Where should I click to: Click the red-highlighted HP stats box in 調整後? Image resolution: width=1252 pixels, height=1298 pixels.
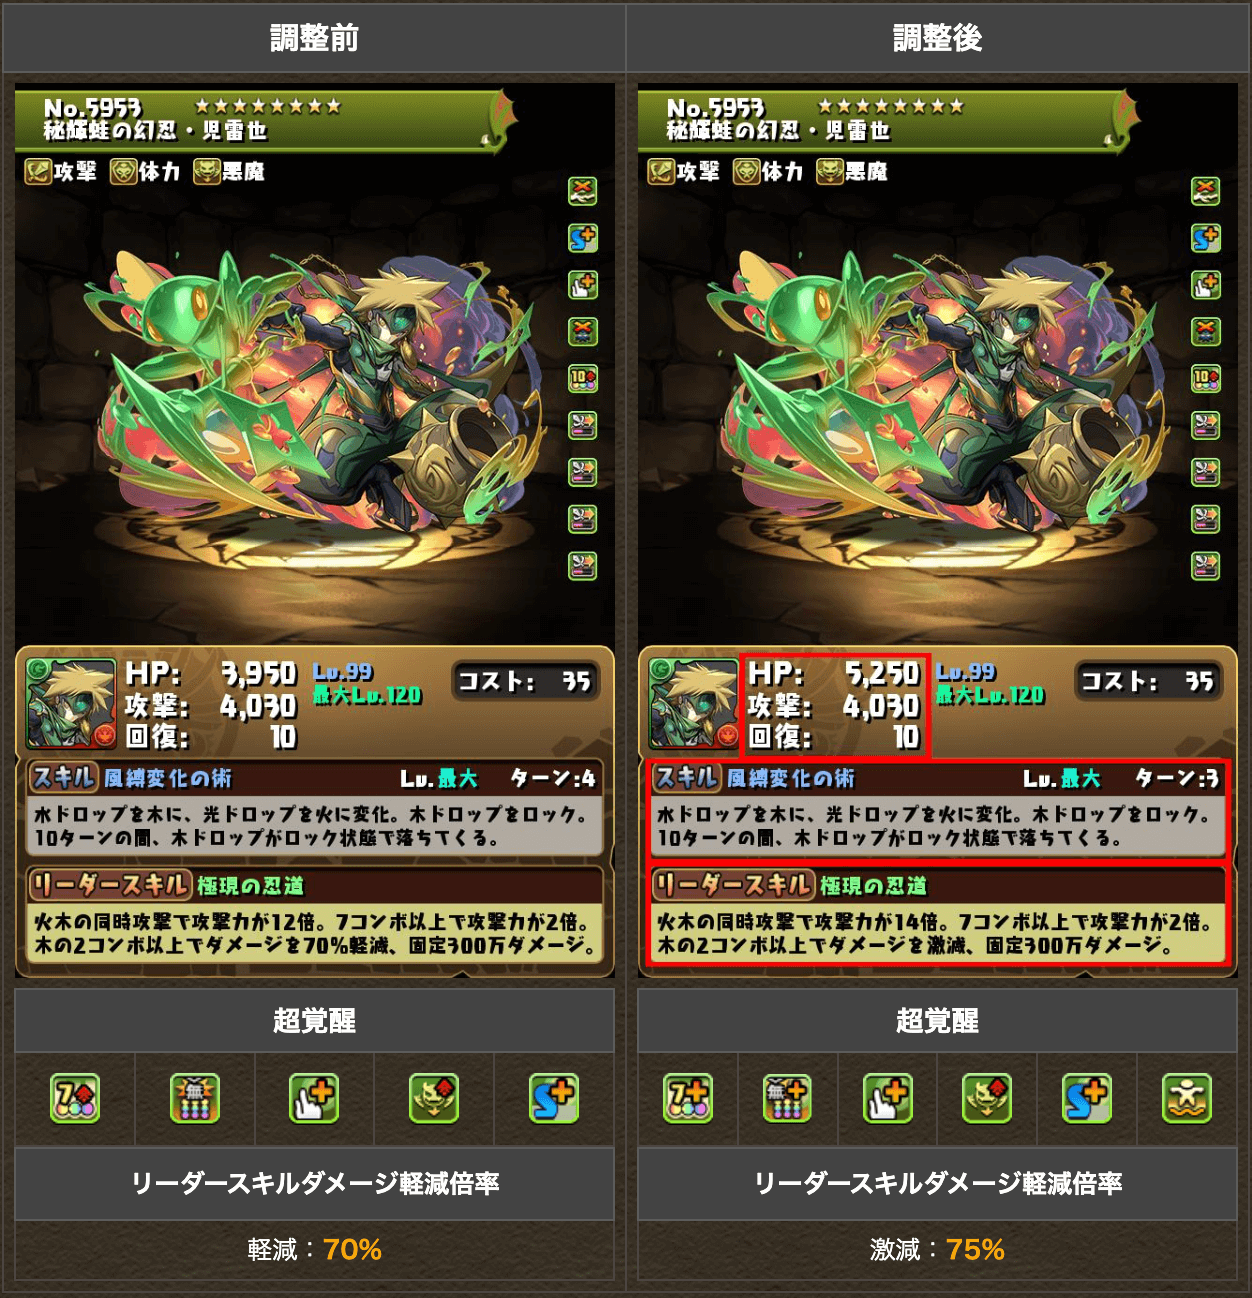(x=835, y=705)
